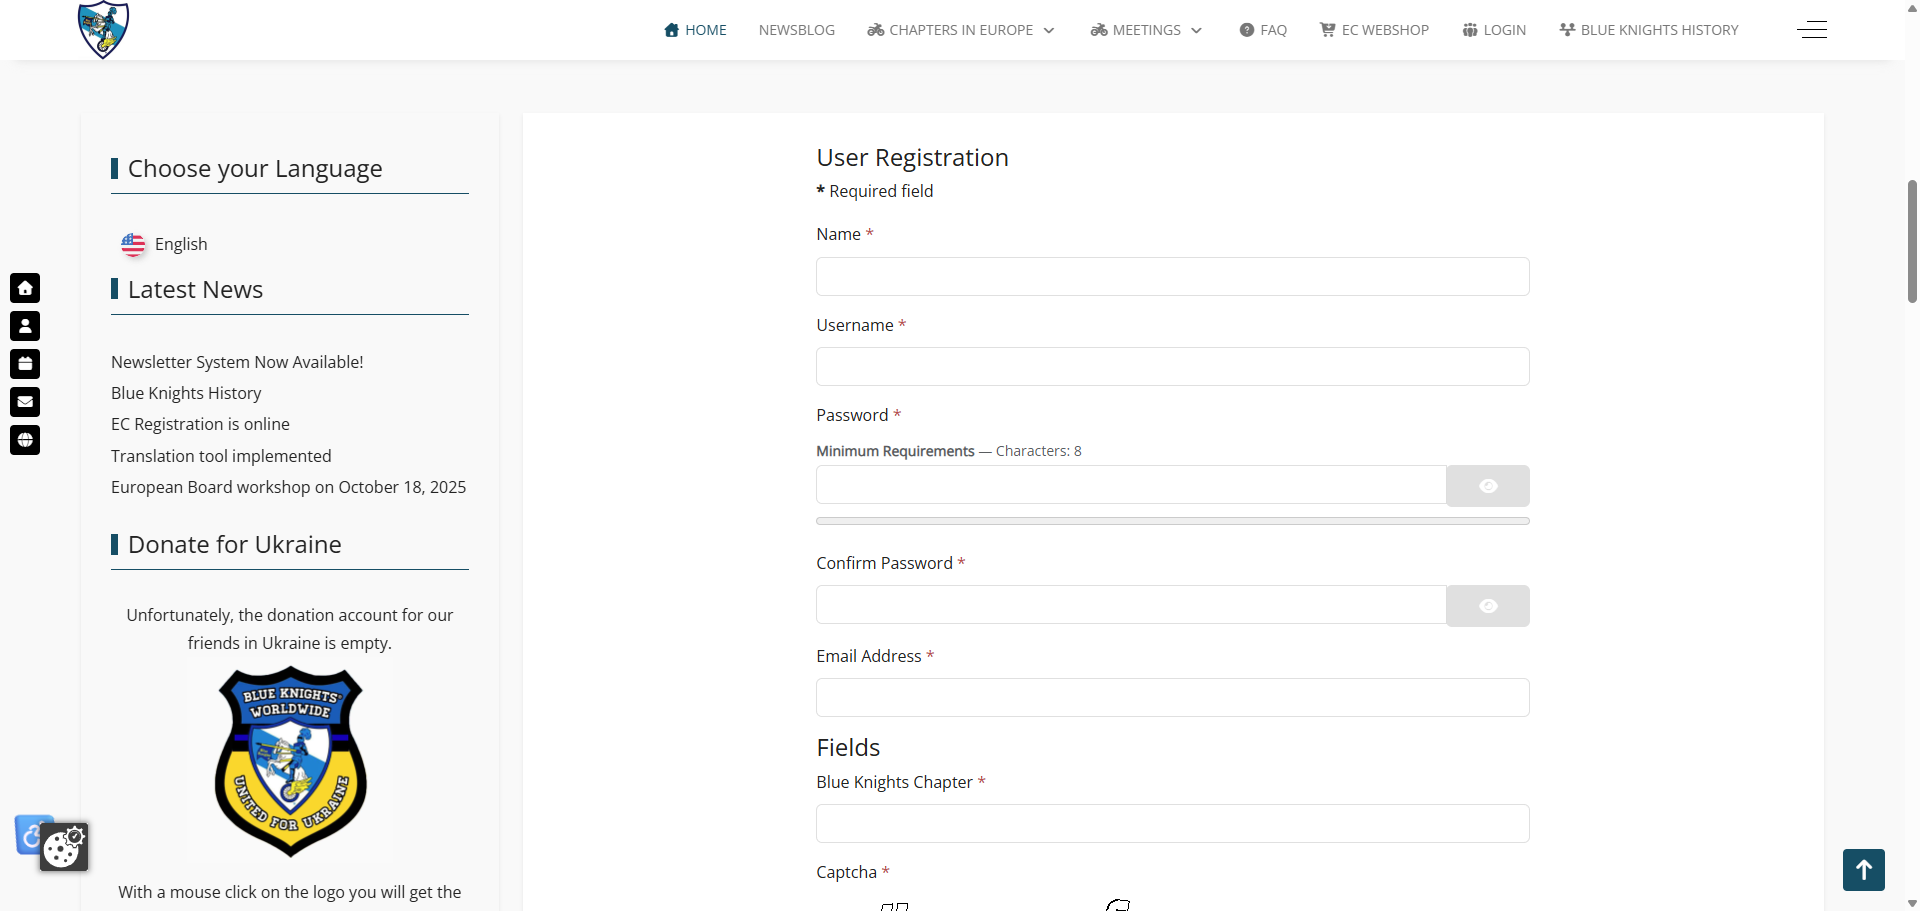This screenshot has height=911, width=1920.
Task: Click the Blue Knights logo in the header
Action: [103, 29]
